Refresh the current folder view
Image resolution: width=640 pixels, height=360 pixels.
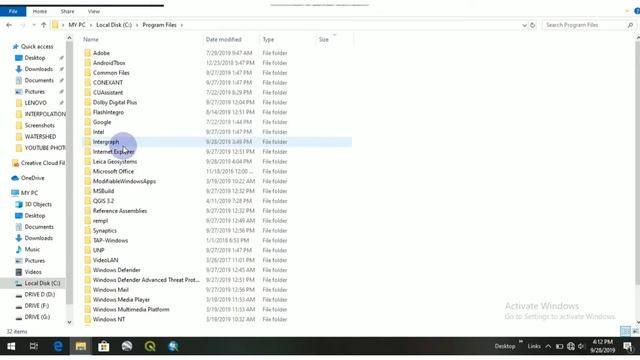(x=533, y=25)
